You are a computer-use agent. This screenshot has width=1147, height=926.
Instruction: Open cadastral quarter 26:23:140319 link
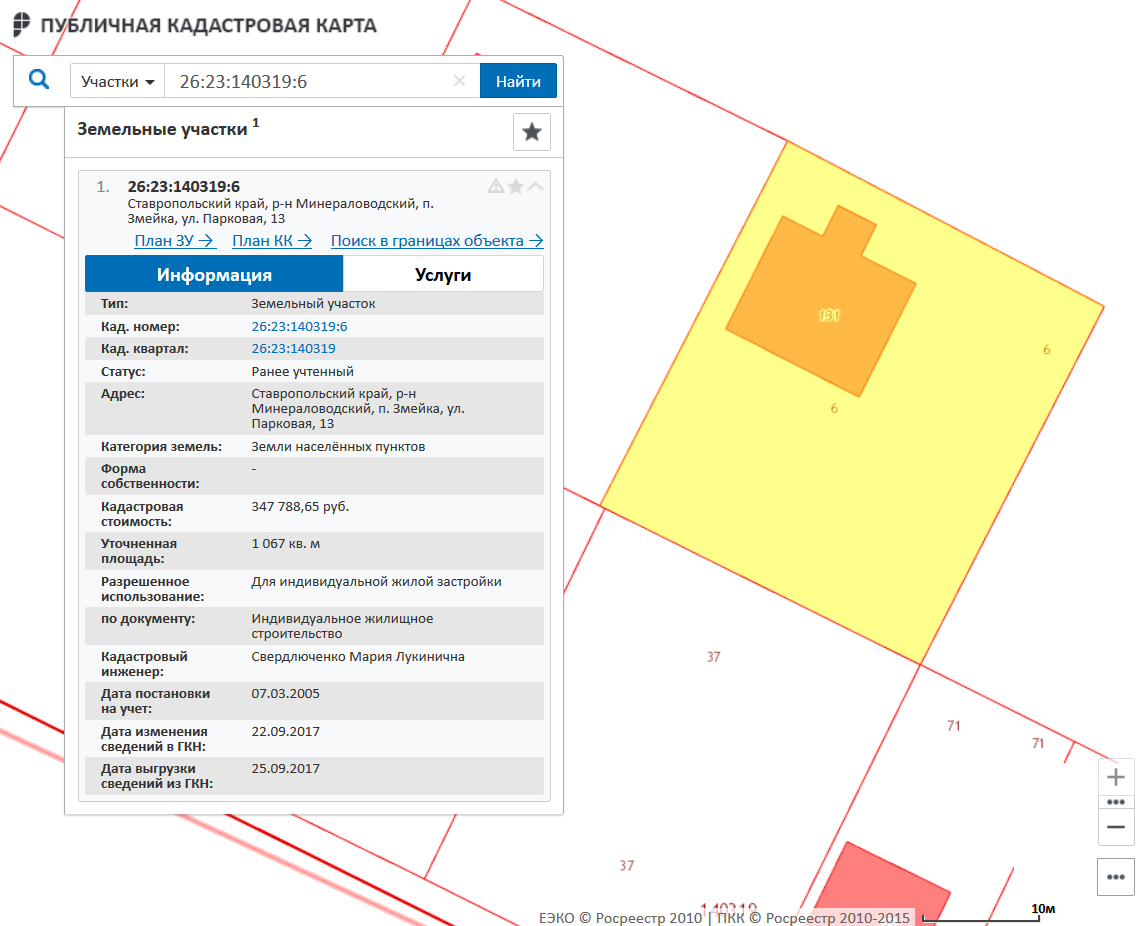293,349
